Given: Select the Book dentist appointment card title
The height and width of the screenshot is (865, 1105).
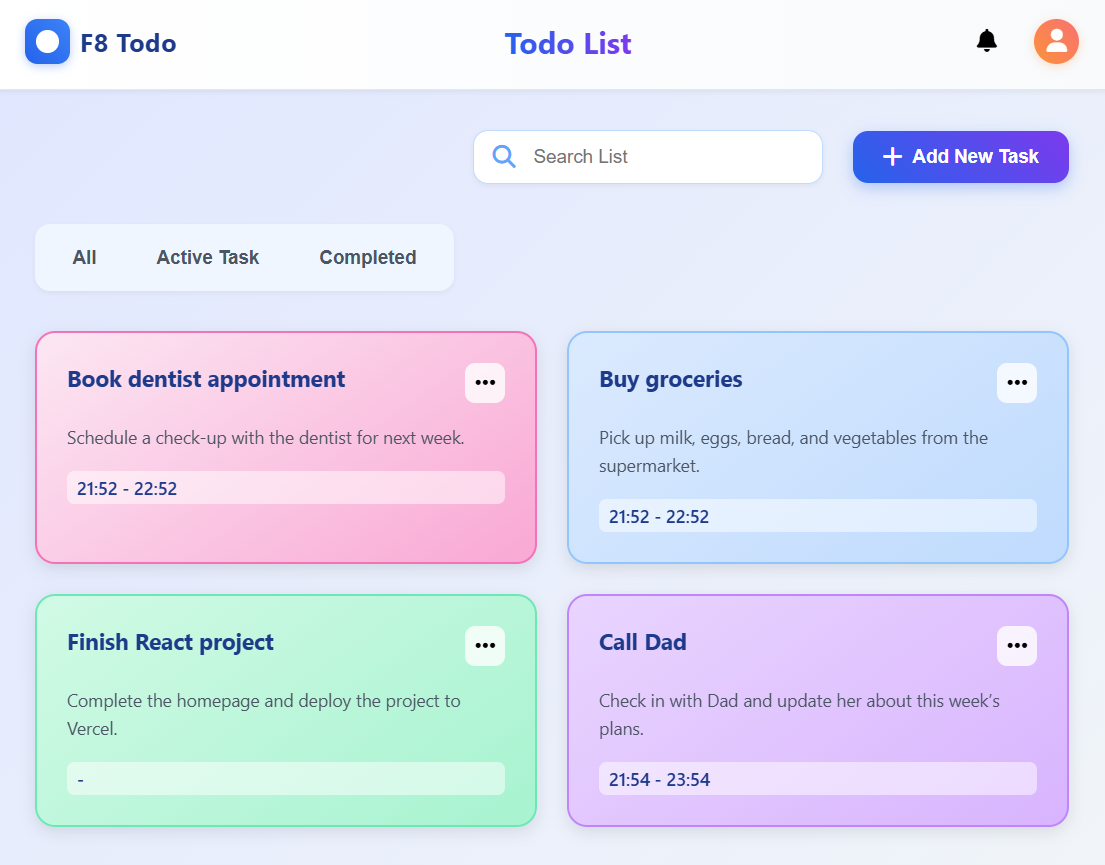Looking at the screenshot, I should coord(206,379).
